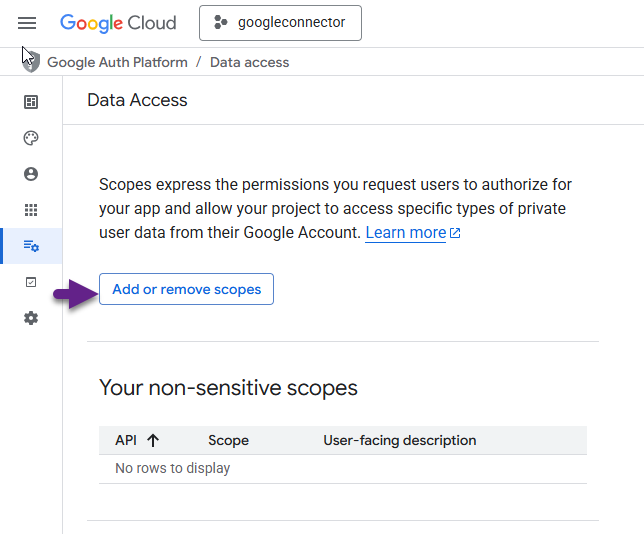Viewport: 644px width, 534px height.
Task: Open the Overview dashboard sidebar icon
Action: pos(31,102)
